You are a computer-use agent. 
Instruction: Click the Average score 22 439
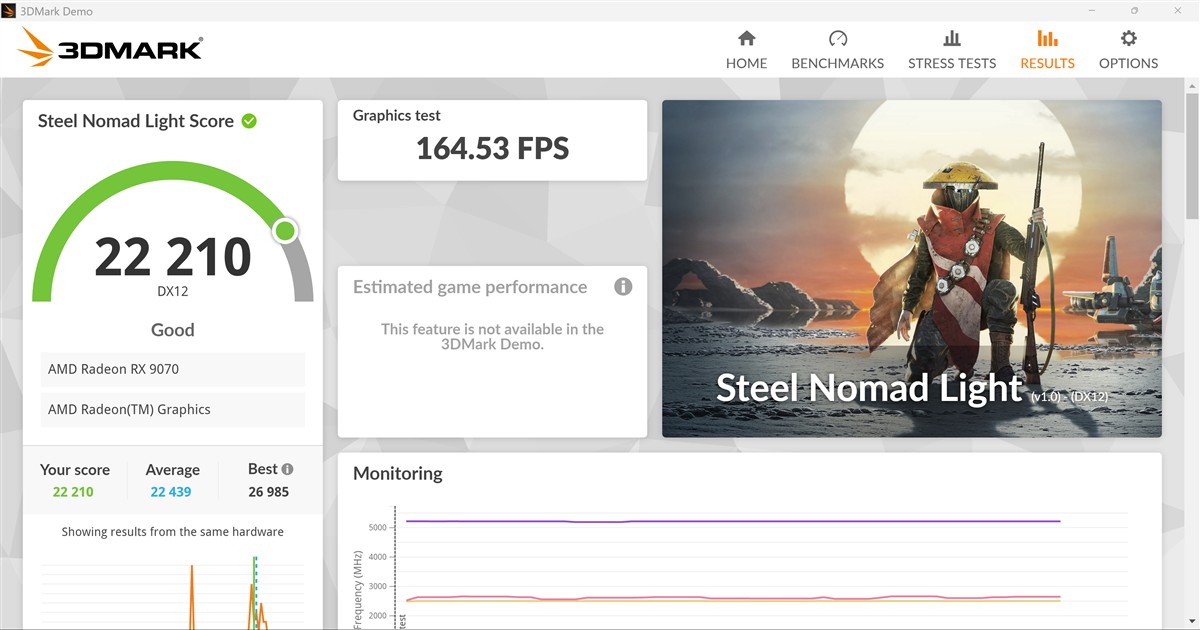171,492
